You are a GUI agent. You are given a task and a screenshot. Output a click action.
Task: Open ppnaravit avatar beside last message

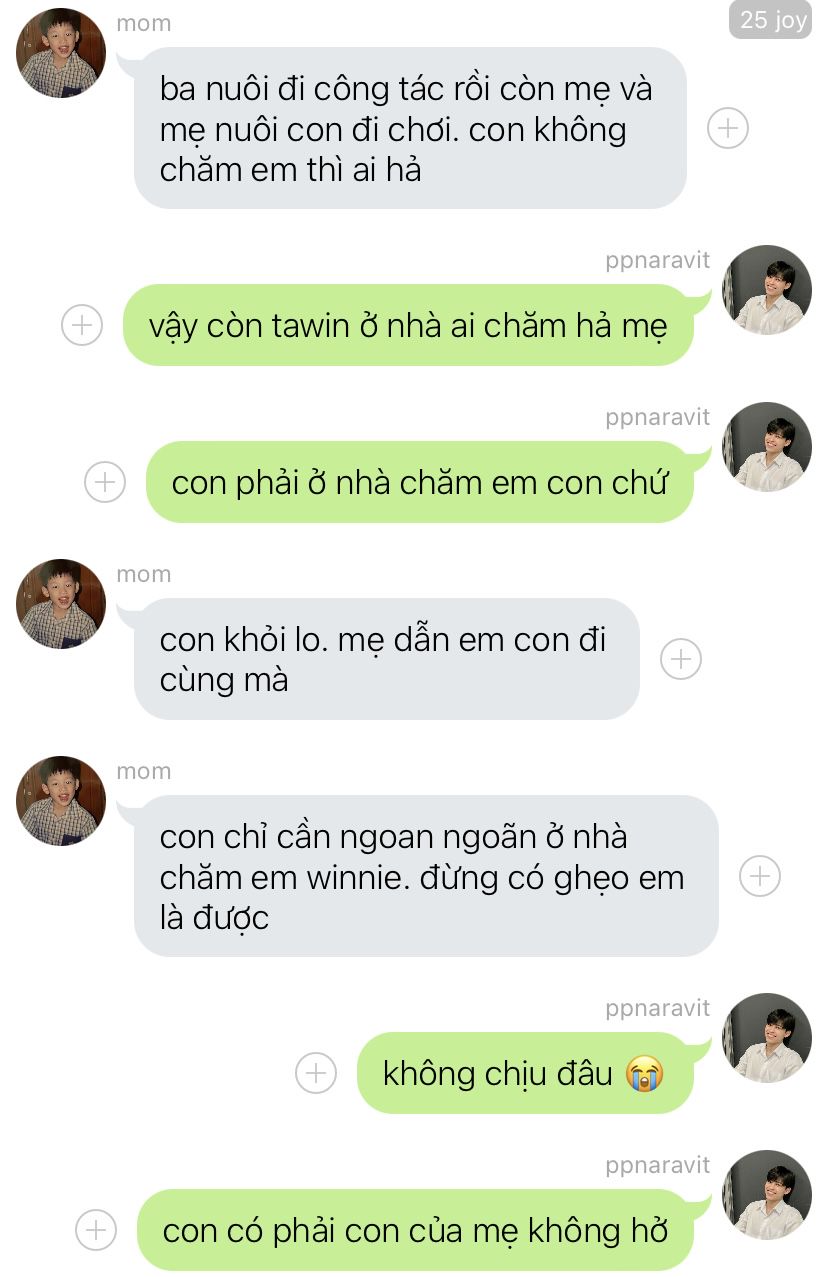pyautogui.click(x=767, y=1195)
